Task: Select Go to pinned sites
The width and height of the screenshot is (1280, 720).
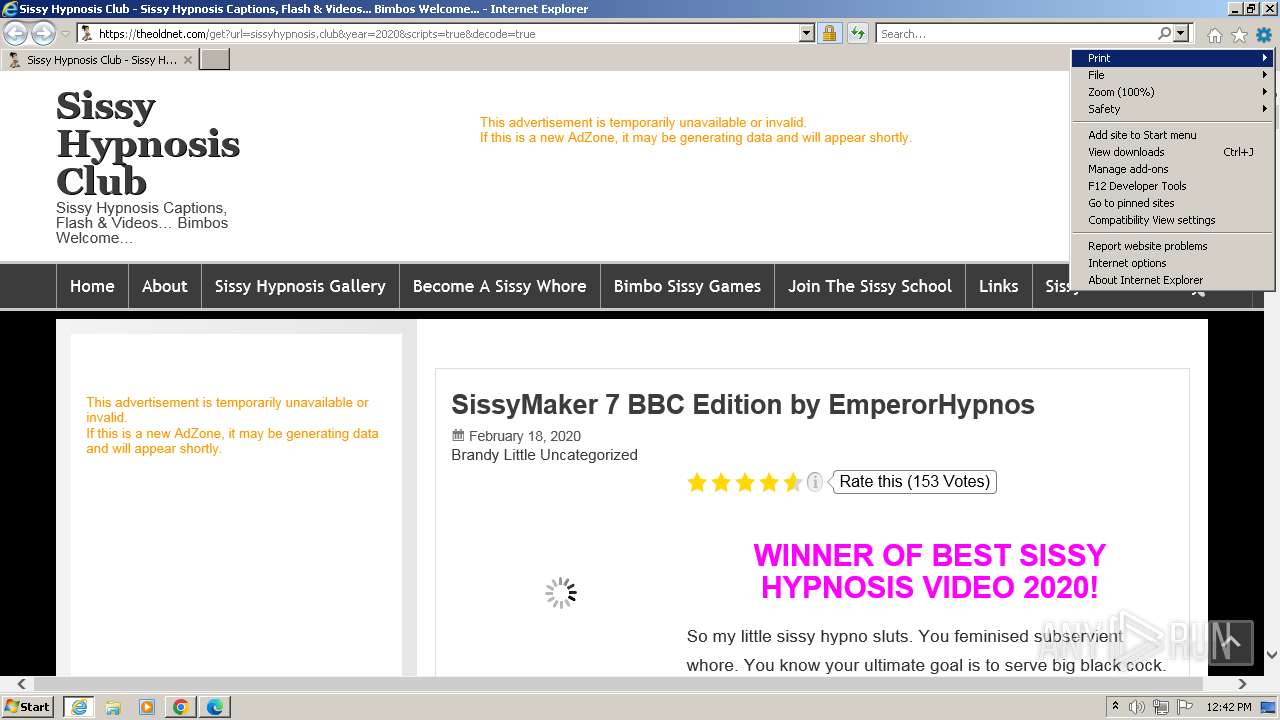Action: click(x=1172, y=203)
